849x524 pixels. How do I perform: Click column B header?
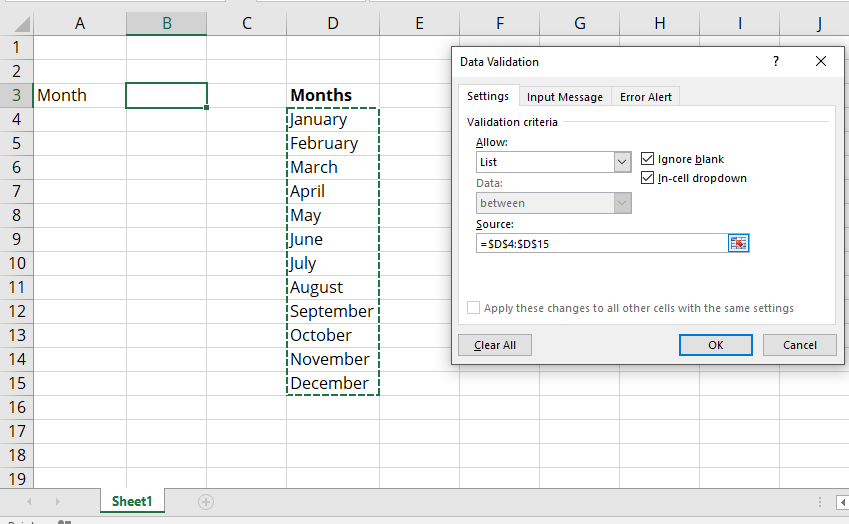pyautogui.click(x=166, y=23)
